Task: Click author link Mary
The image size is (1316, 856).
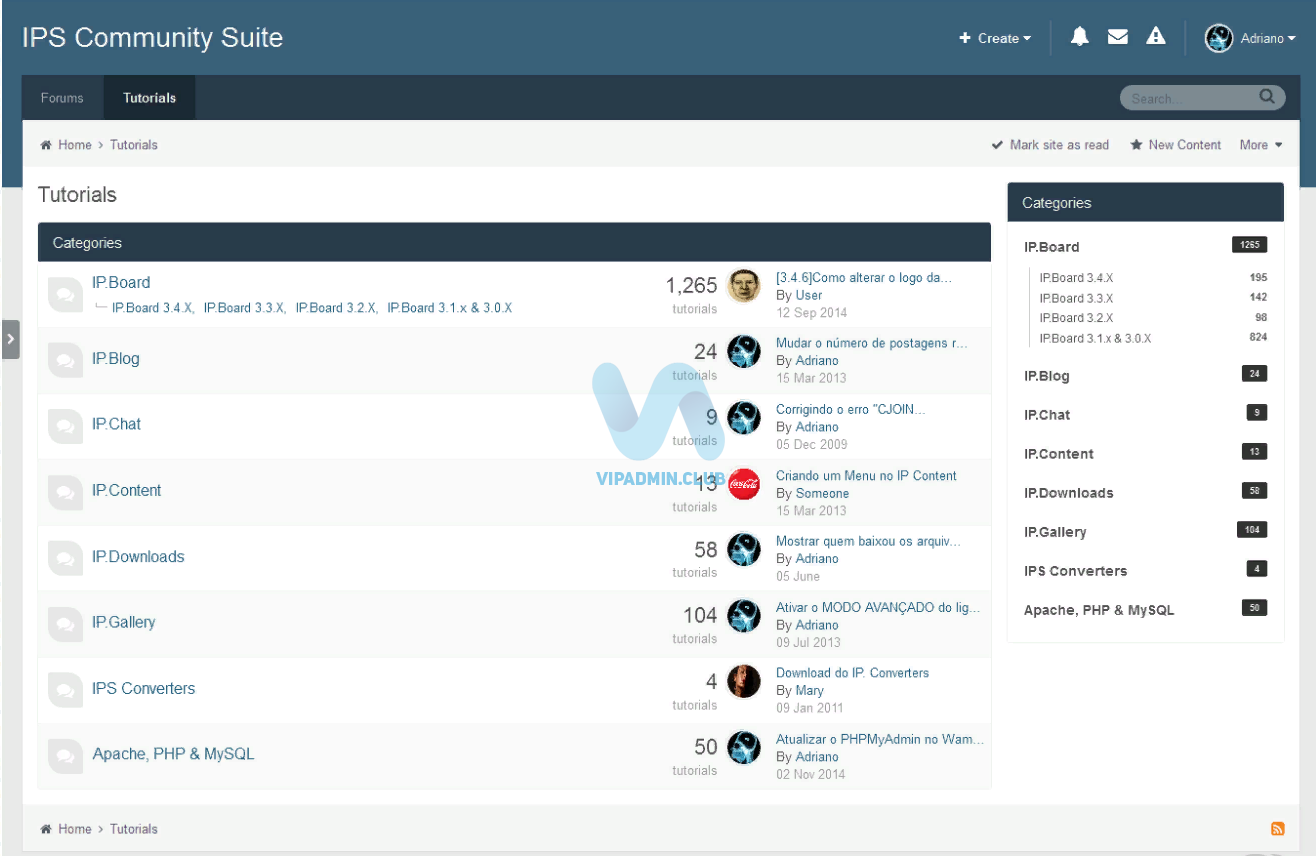Action: [810, 691]
